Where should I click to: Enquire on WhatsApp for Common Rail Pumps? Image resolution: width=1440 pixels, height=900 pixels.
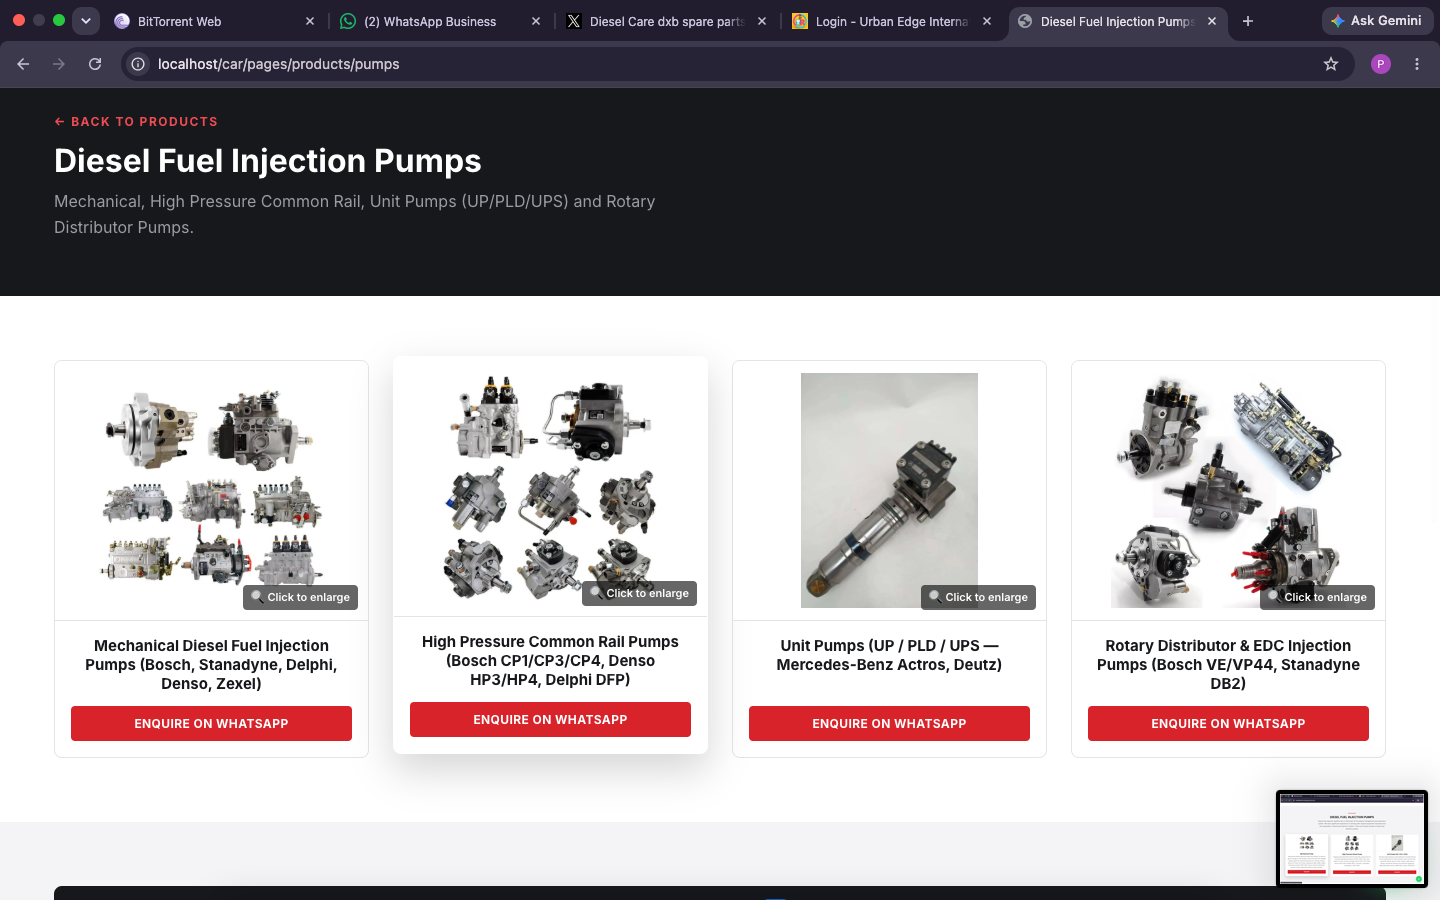pos(550,720)
